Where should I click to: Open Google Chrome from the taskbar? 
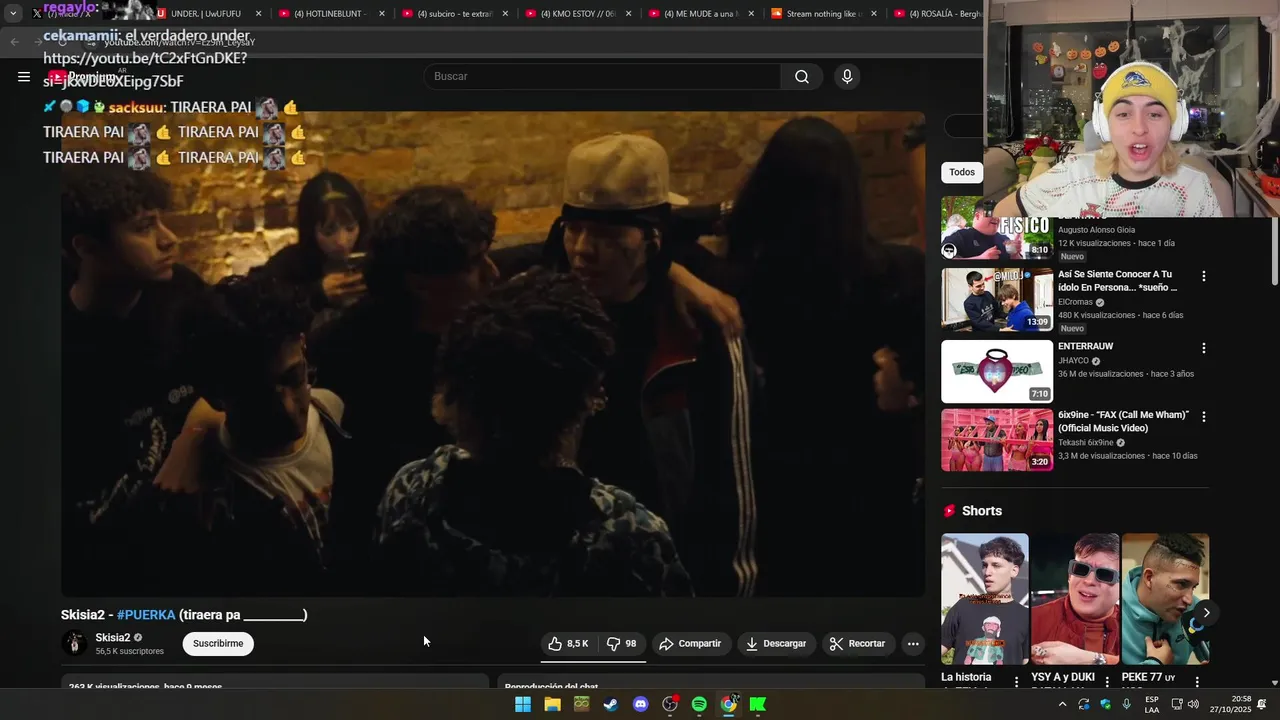tap(729, 704)
